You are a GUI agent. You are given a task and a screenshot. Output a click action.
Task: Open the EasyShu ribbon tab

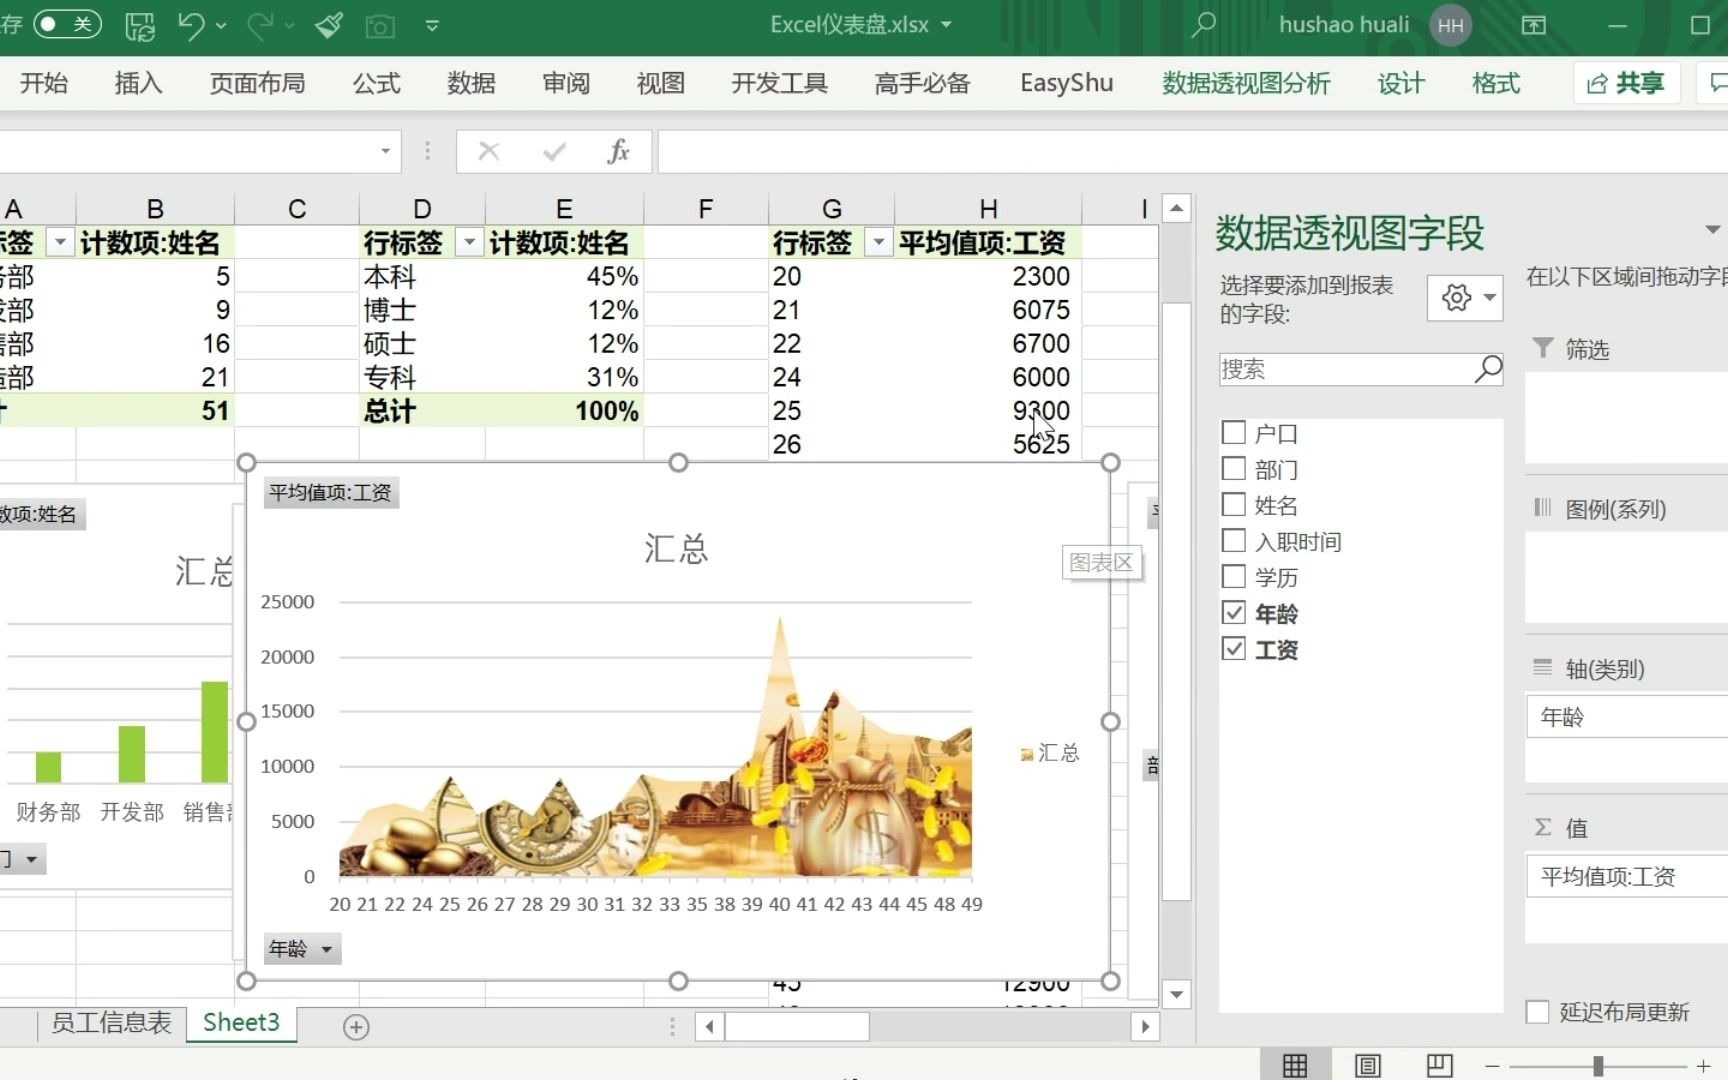coord(1065,83)
